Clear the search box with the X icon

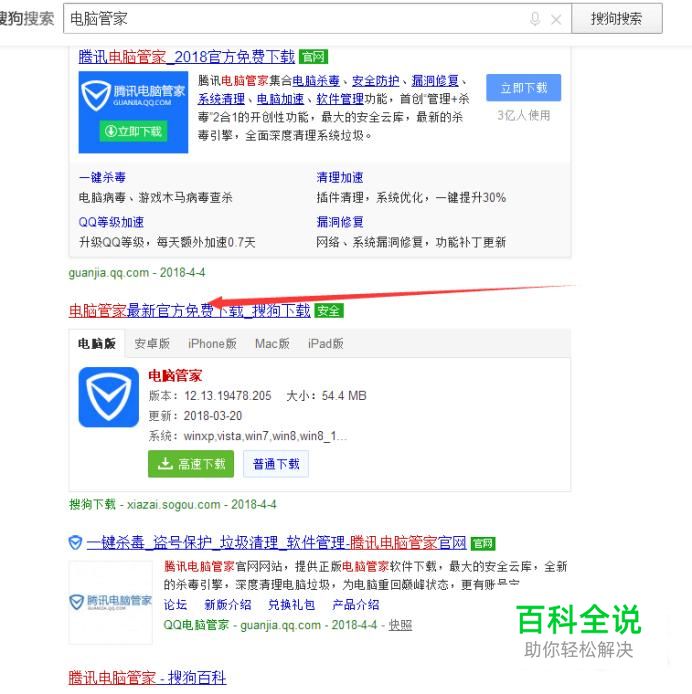(556, 19)
